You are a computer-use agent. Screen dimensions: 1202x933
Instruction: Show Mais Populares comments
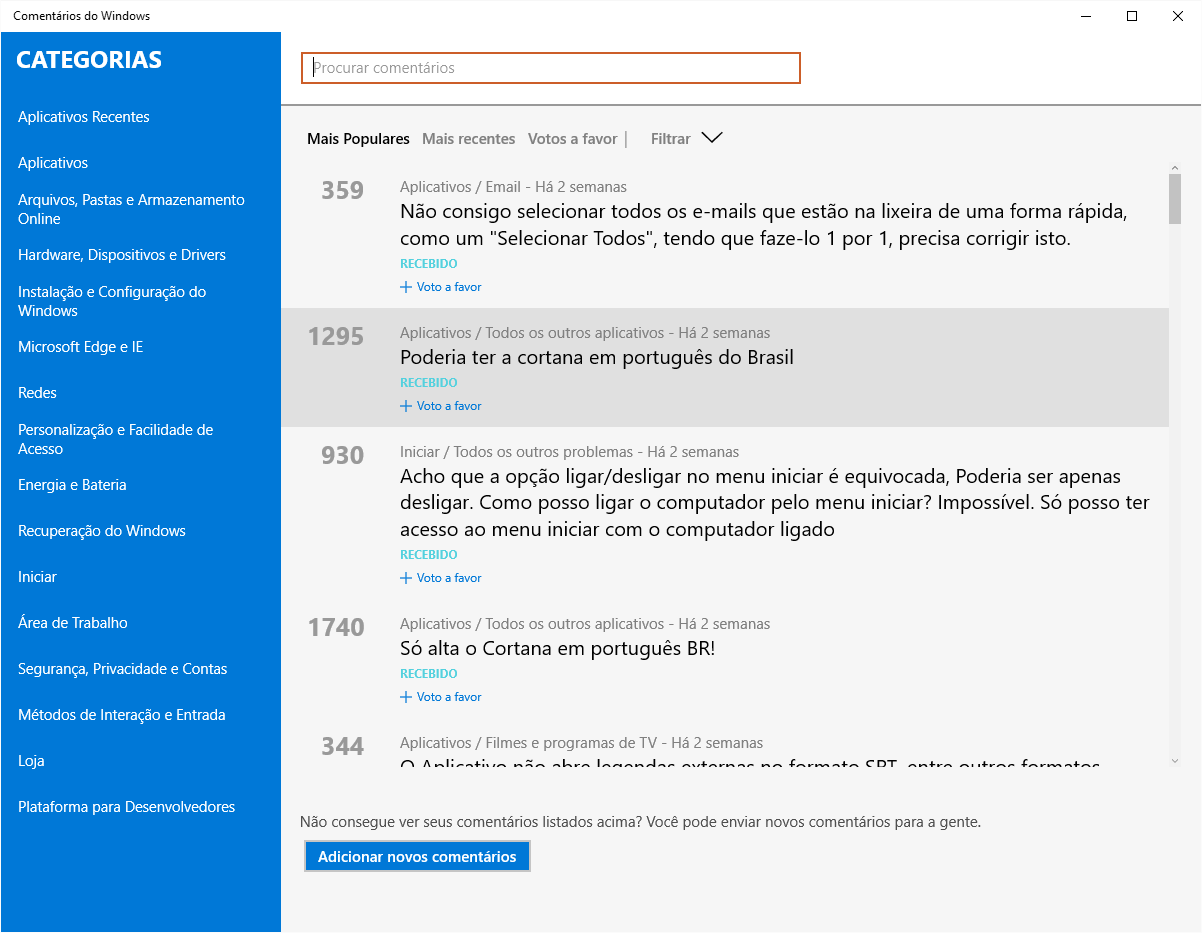358,139
